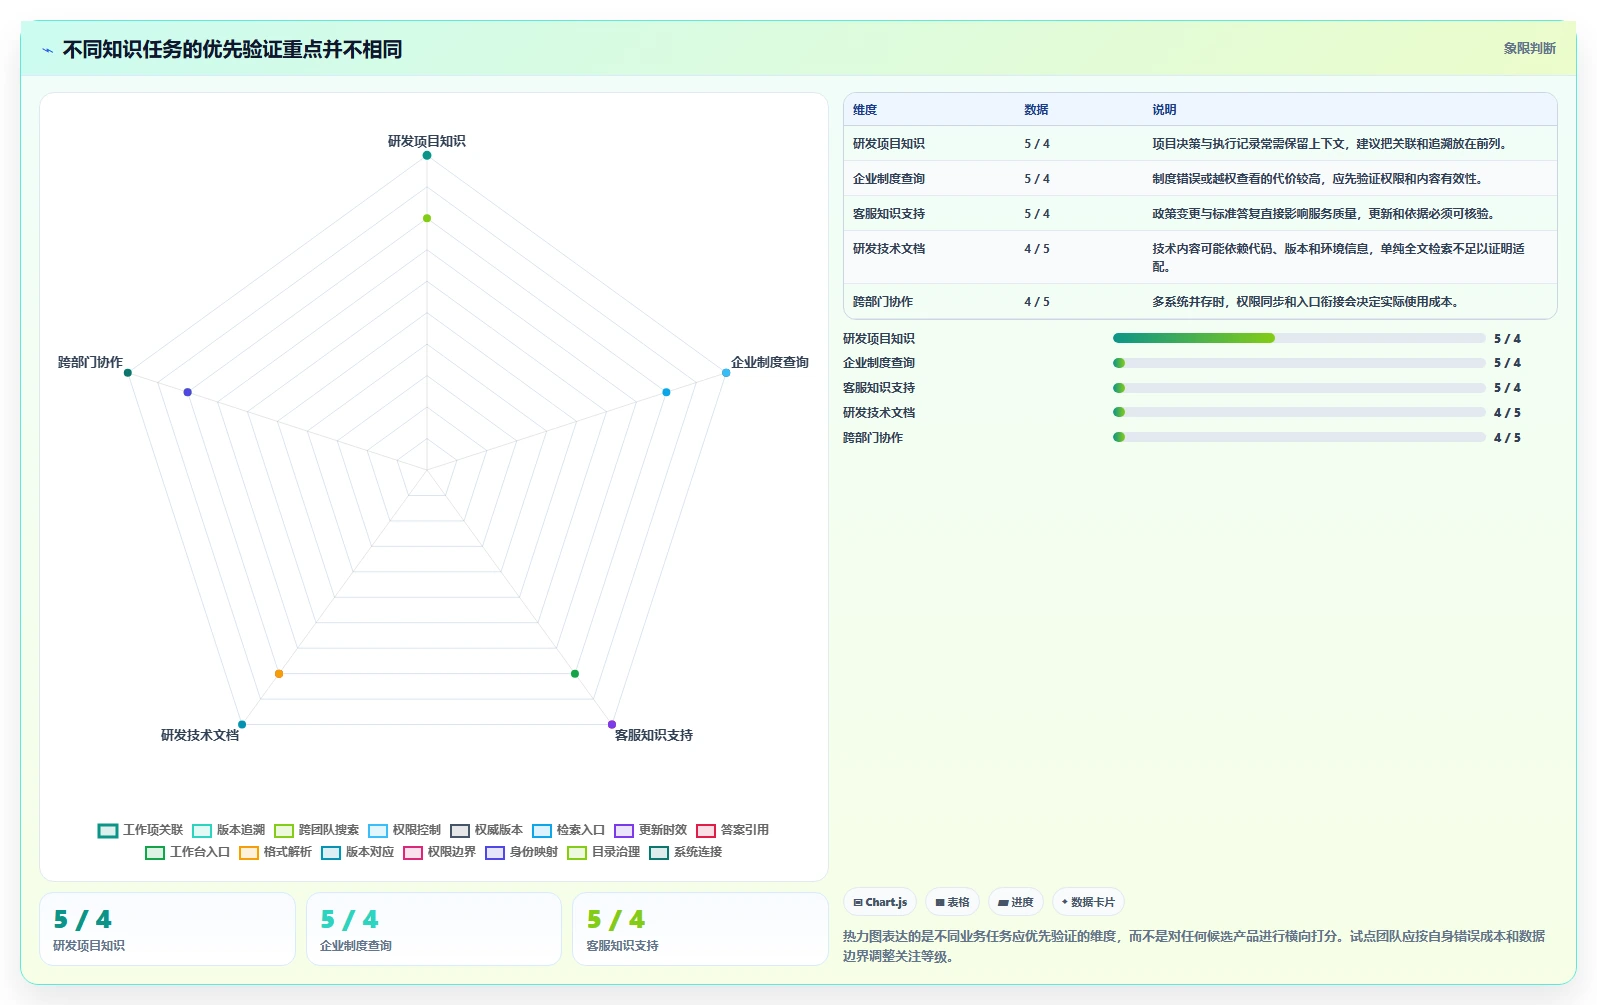
Task: Click the footer note starting with 热力图表达
Action: pos(1194,946)
